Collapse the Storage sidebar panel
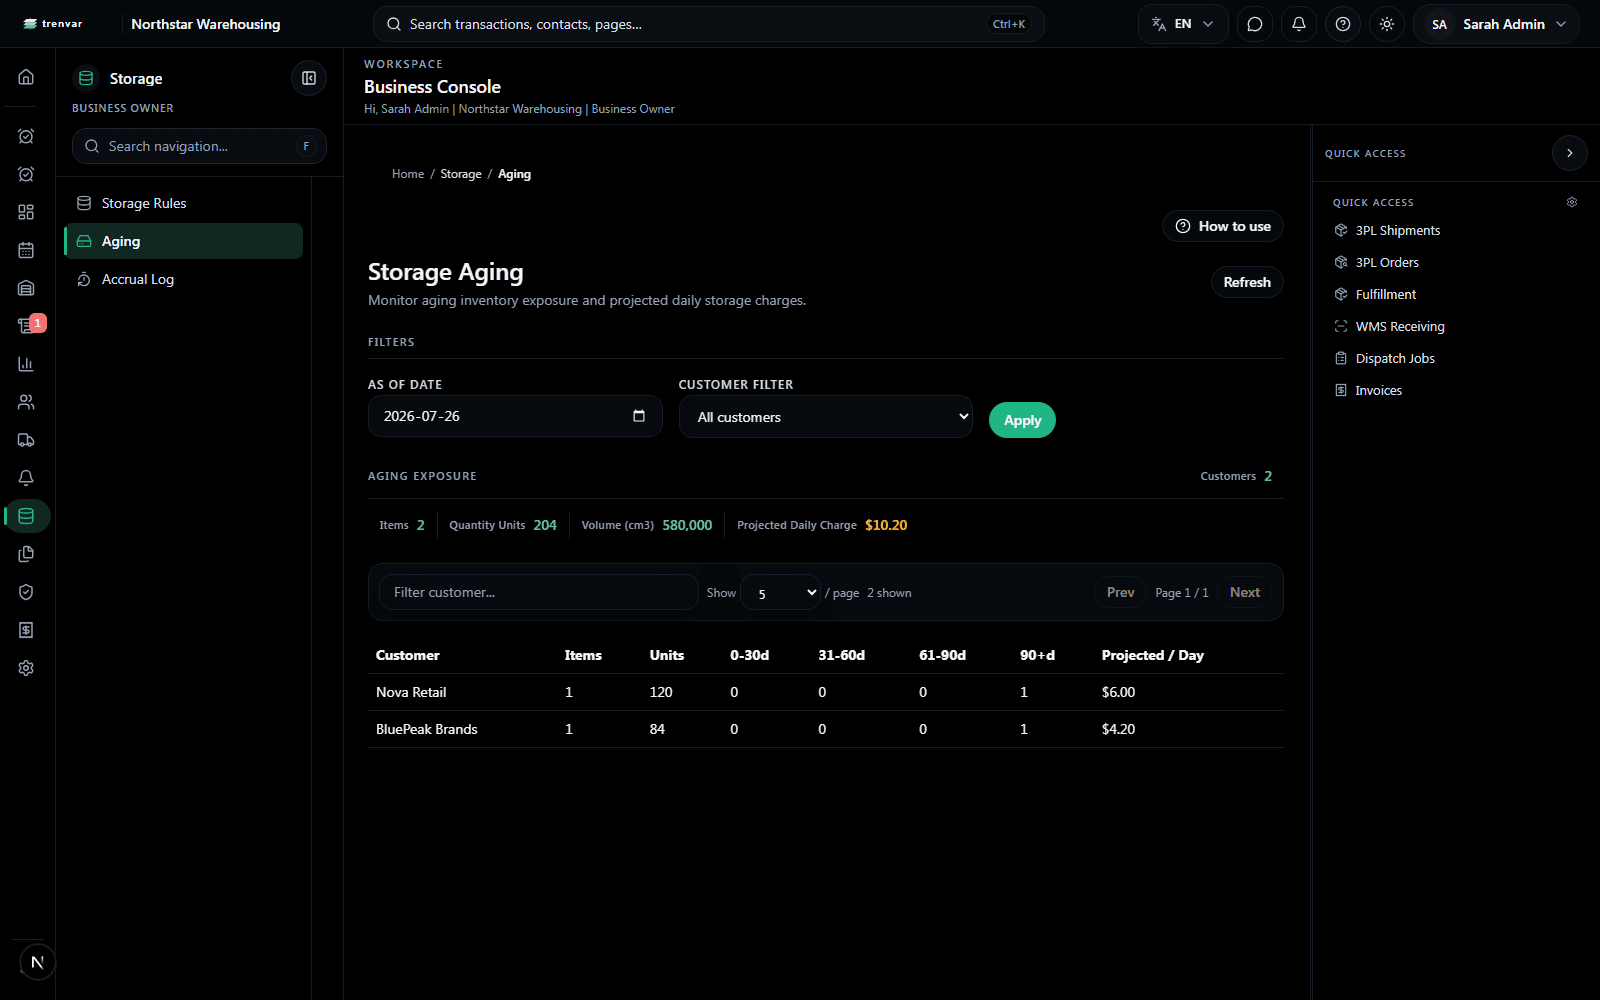Viewport: 1600px width, 1000px height. click(309, 78)
